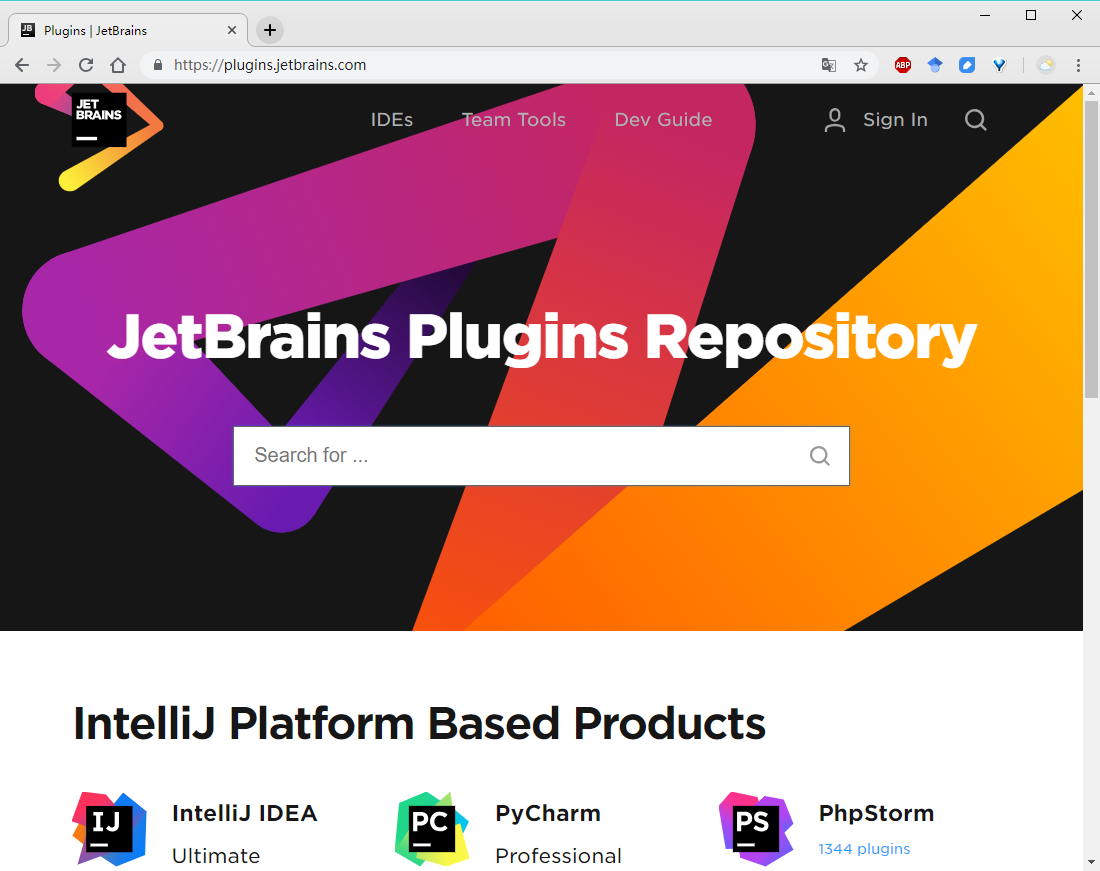Open the IDEs menu in navigation
Image resolution: width=1100 pixels, height=871 pixels.
(391, 120)
